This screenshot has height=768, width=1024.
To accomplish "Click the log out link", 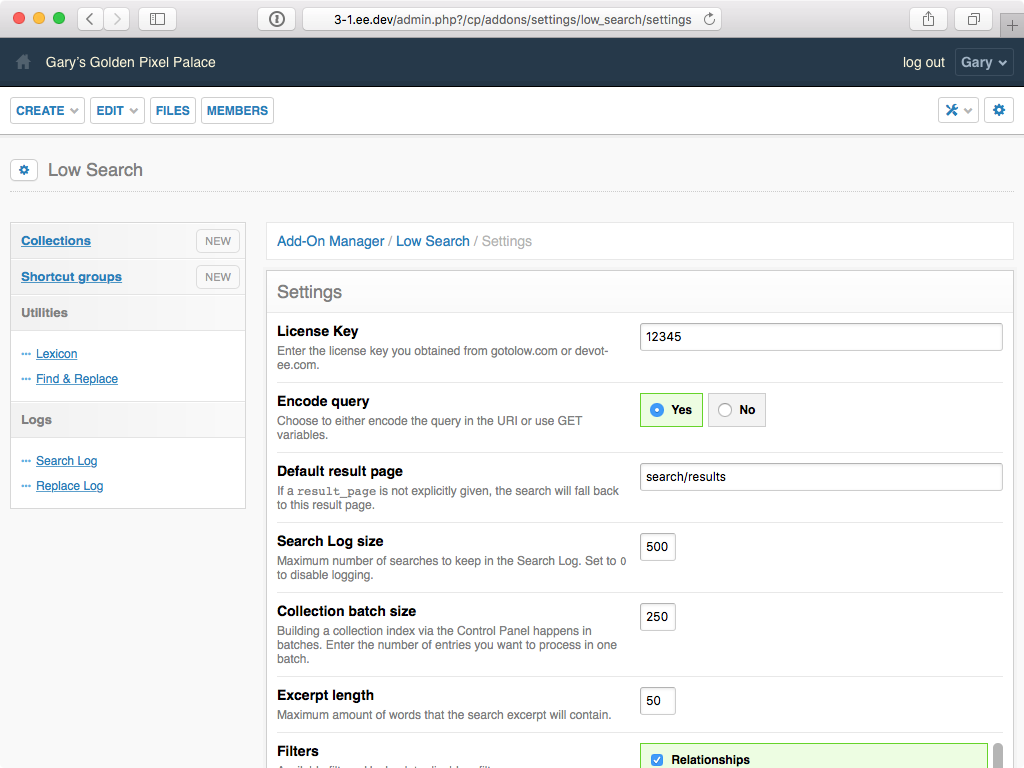I will [923, 62].
